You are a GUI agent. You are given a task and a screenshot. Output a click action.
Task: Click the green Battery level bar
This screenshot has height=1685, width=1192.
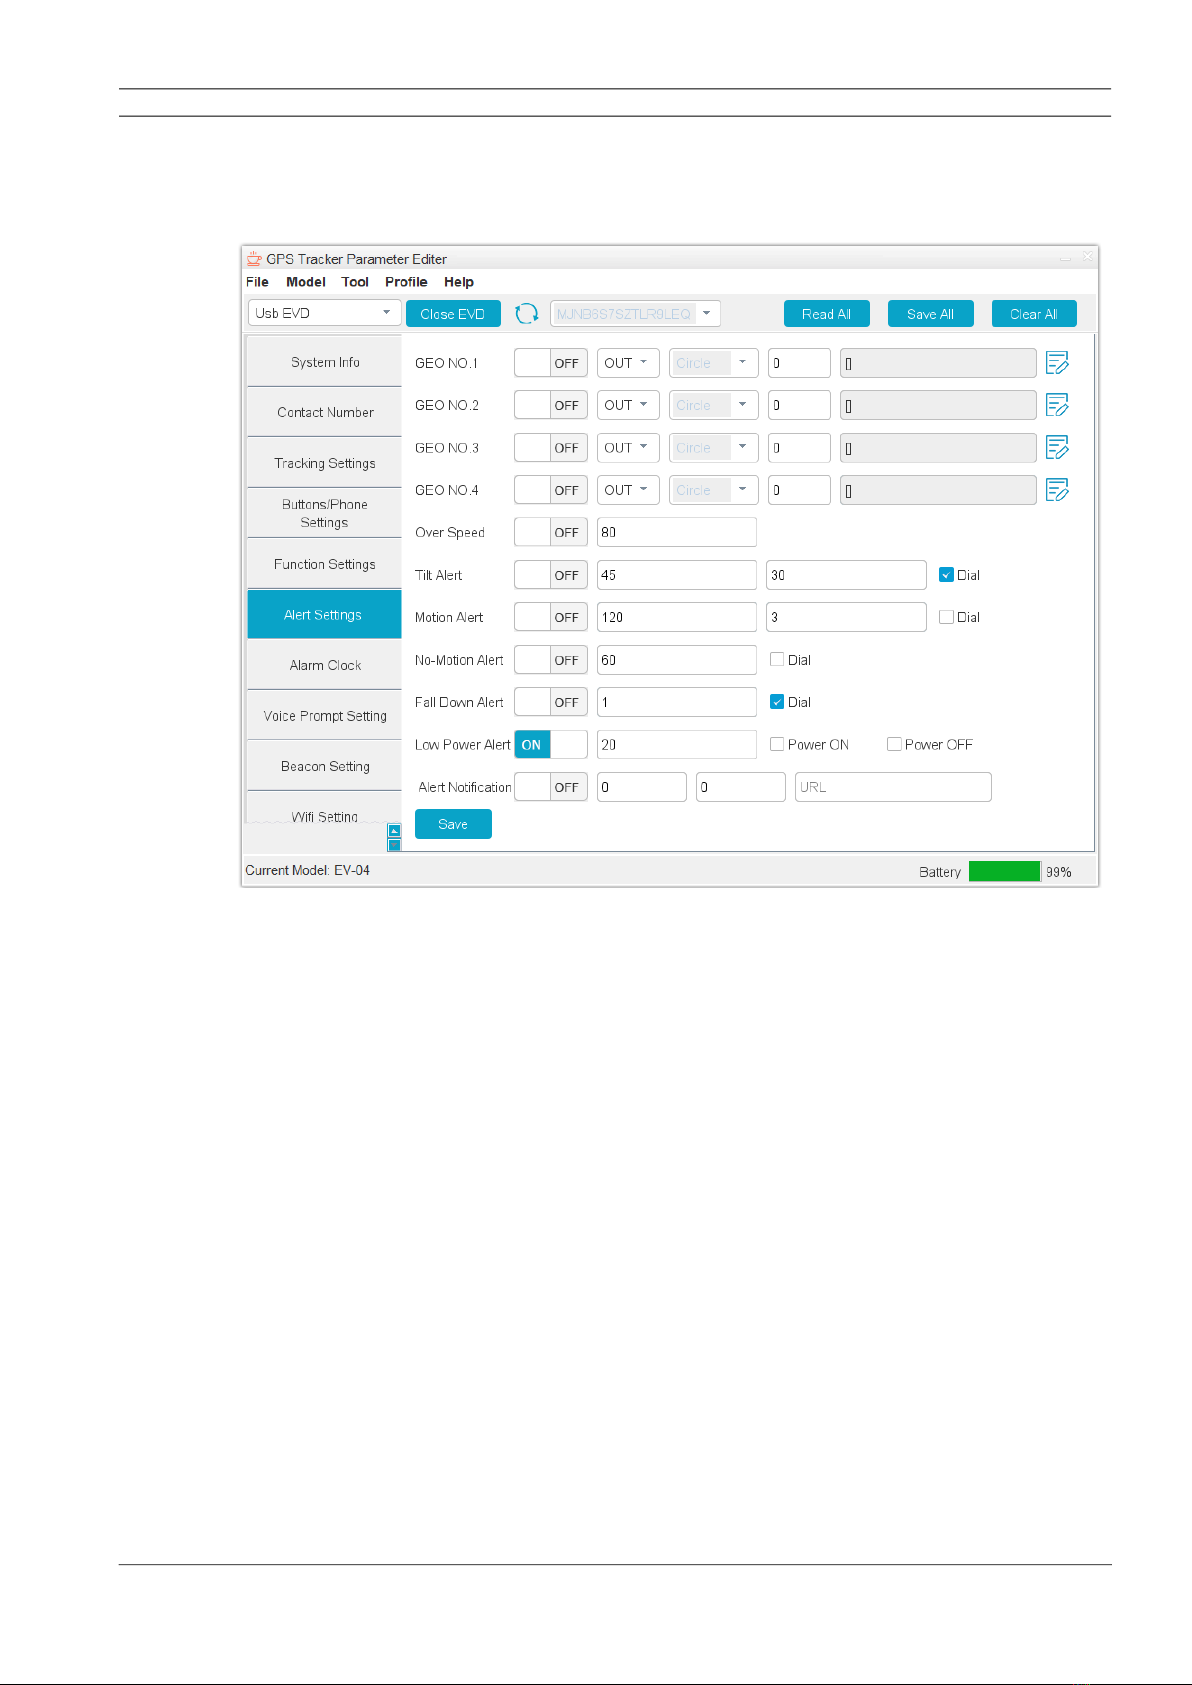[1004, 871]
